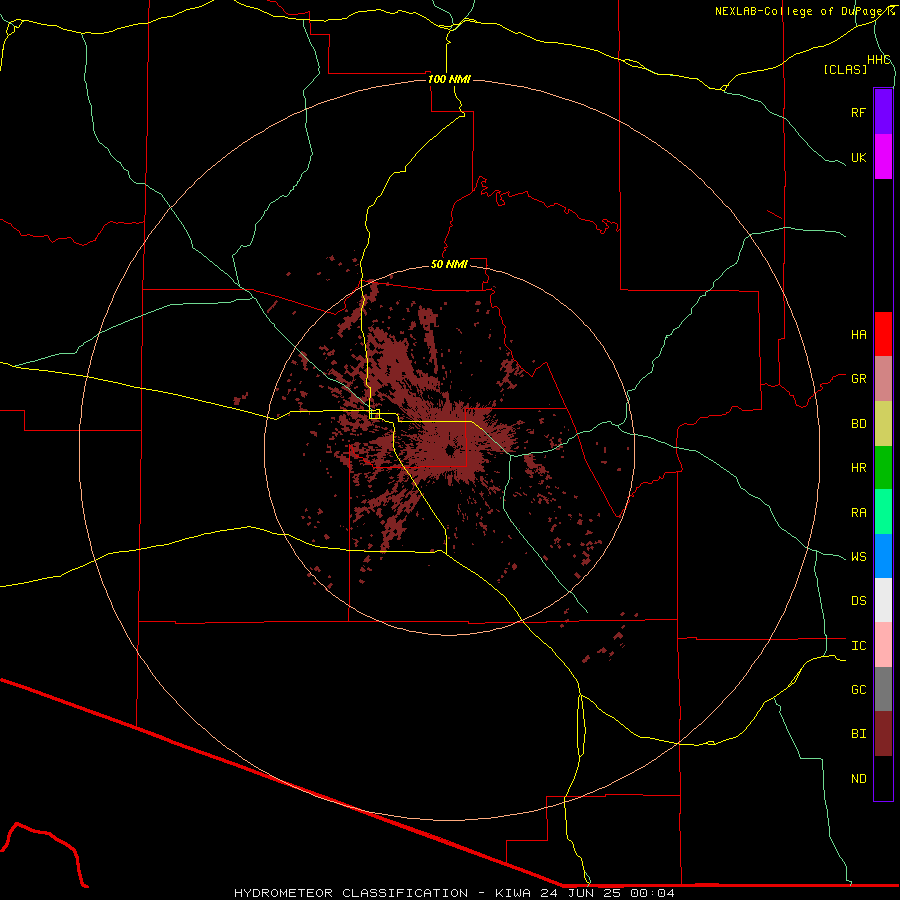The width and height of the screenshot is (900, 900).
Task: Click the GC gray legend swatch
Action: coord(883,689)
